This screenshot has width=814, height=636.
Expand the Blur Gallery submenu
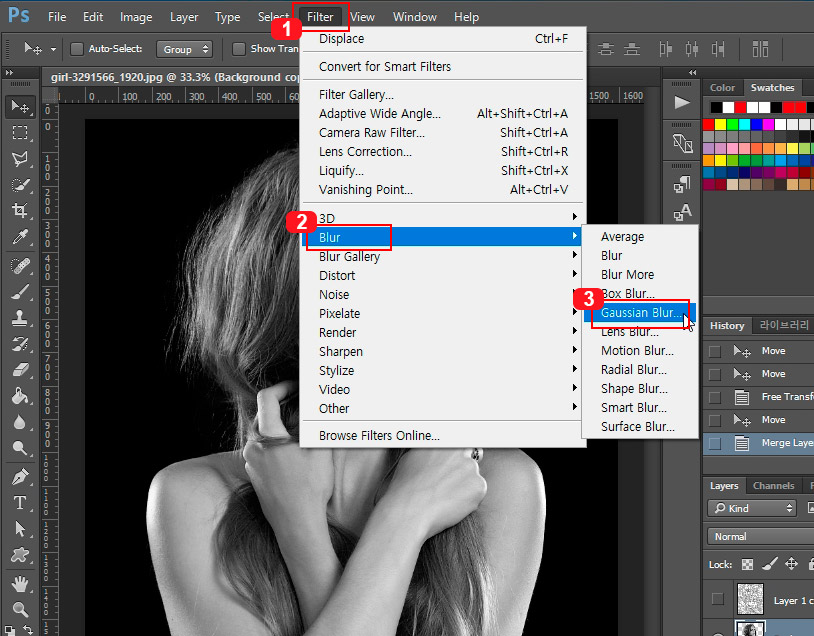pos(443,256)
